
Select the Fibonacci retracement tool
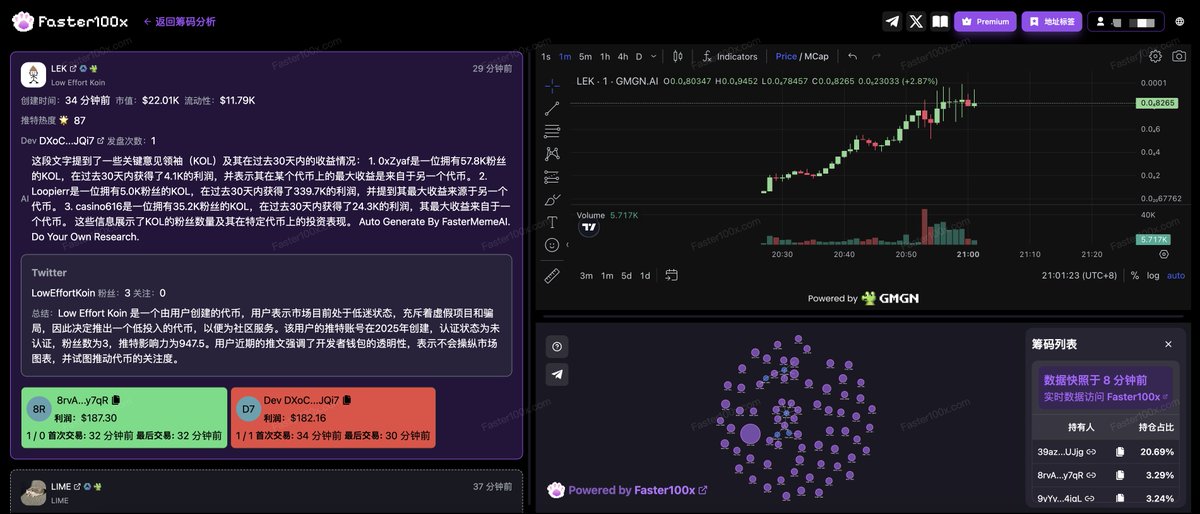(552, 131)
